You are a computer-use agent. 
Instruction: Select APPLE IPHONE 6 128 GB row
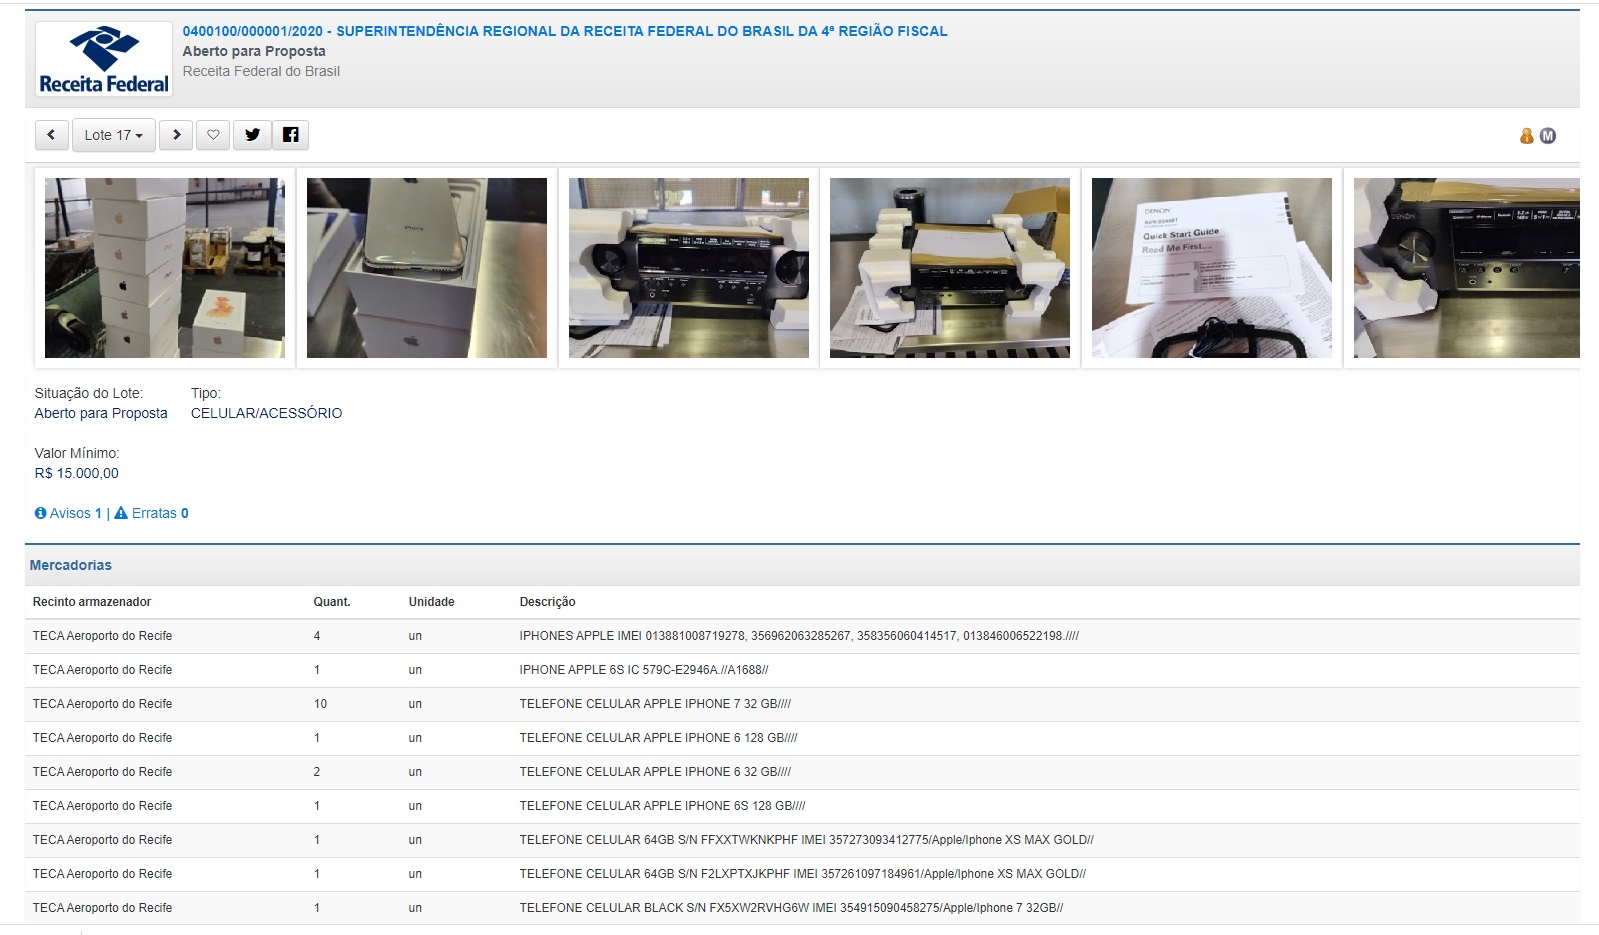click(x=802, y=738)
